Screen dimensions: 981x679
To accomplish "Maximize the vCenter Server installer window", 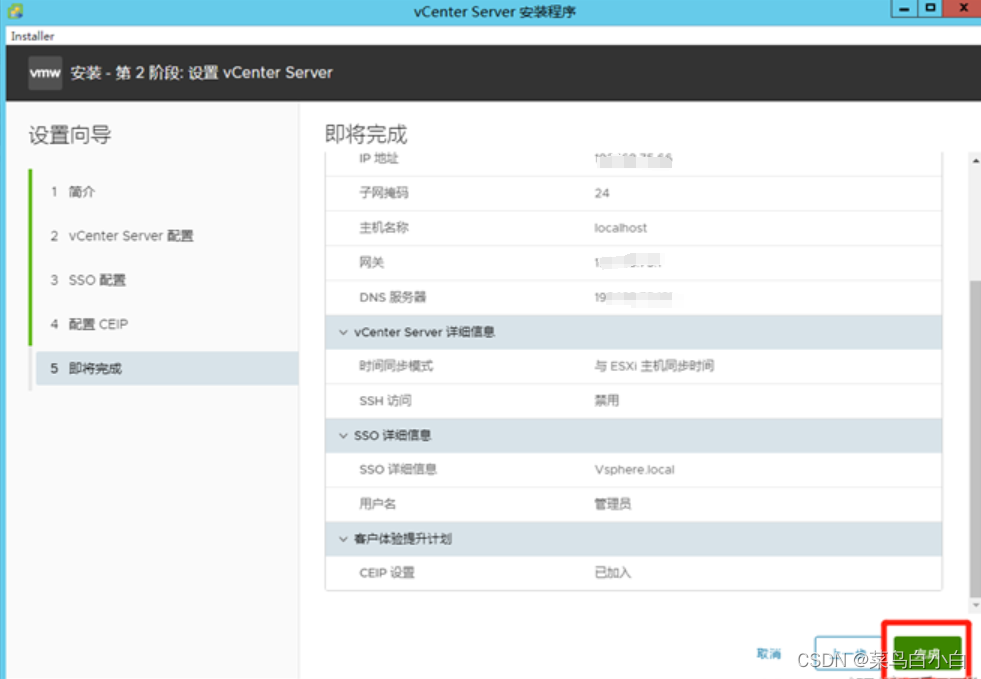I will [930, 9].
